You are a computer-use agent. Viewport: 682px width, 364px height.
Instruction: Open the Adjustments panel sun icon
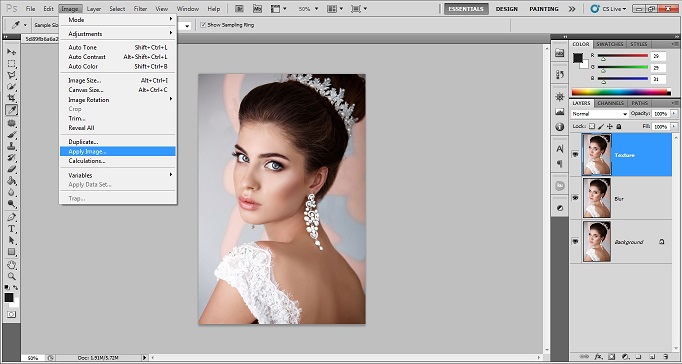560,97
